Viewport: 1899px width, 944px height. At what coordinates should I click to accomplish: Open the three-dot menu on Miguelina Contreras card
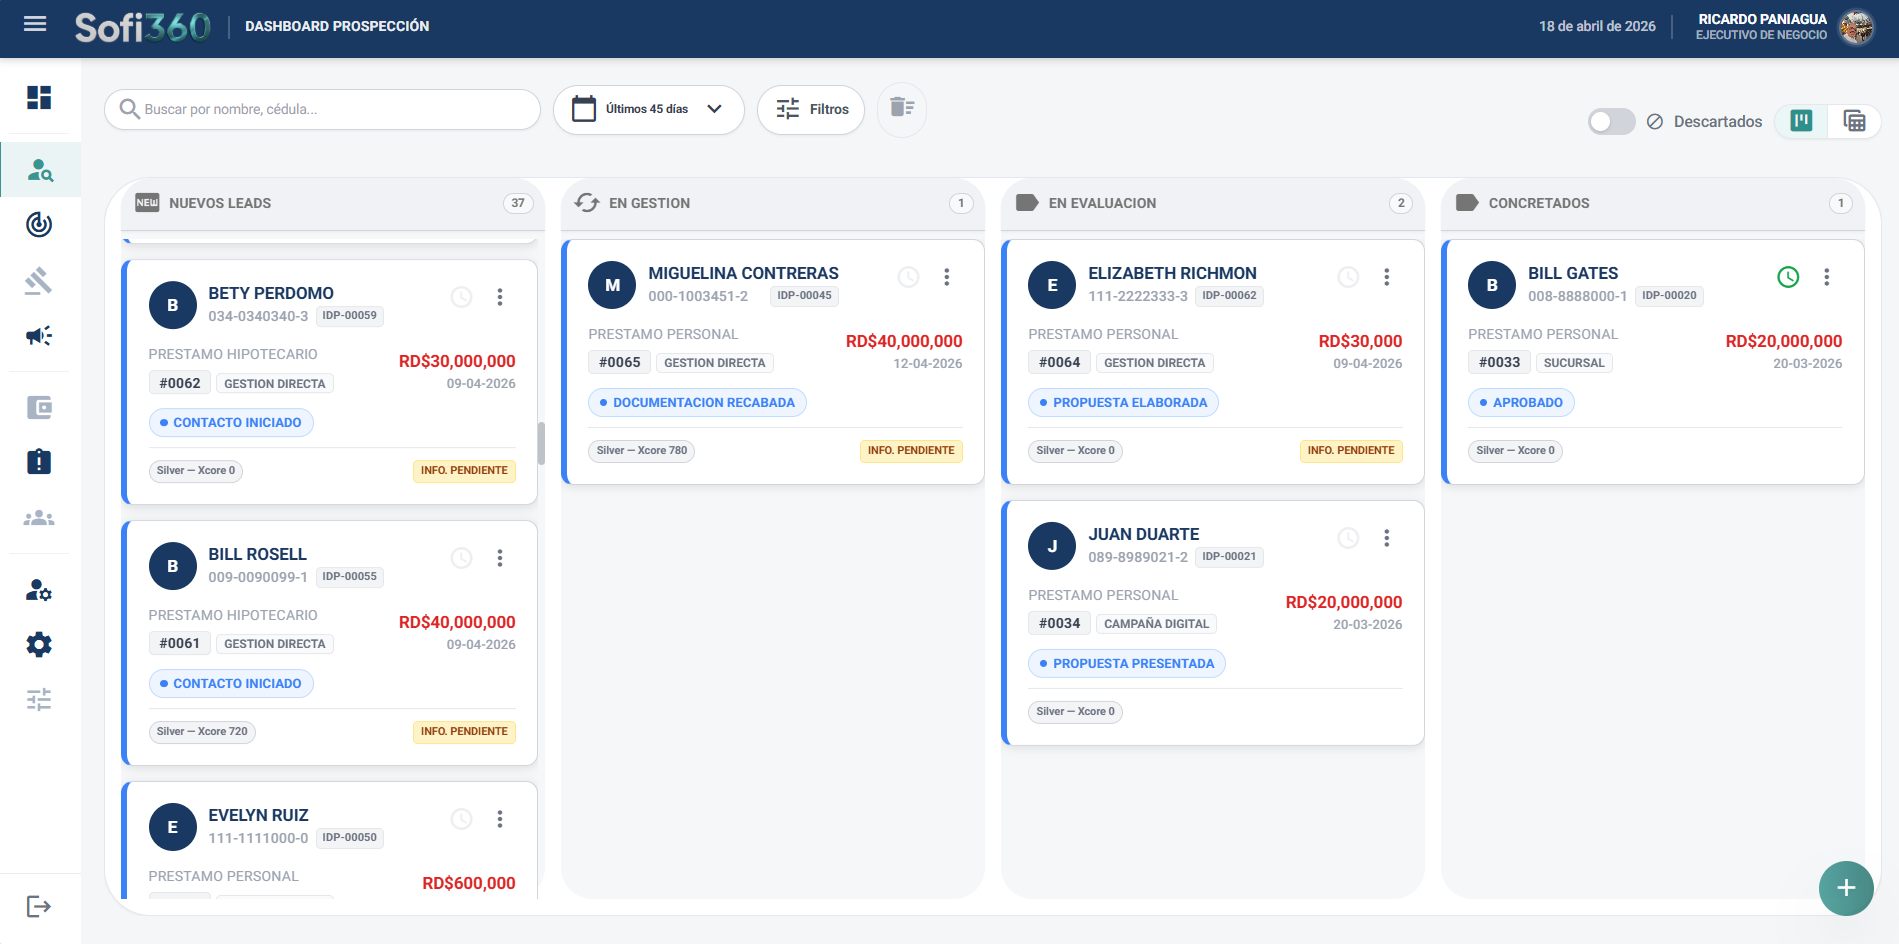947,277
